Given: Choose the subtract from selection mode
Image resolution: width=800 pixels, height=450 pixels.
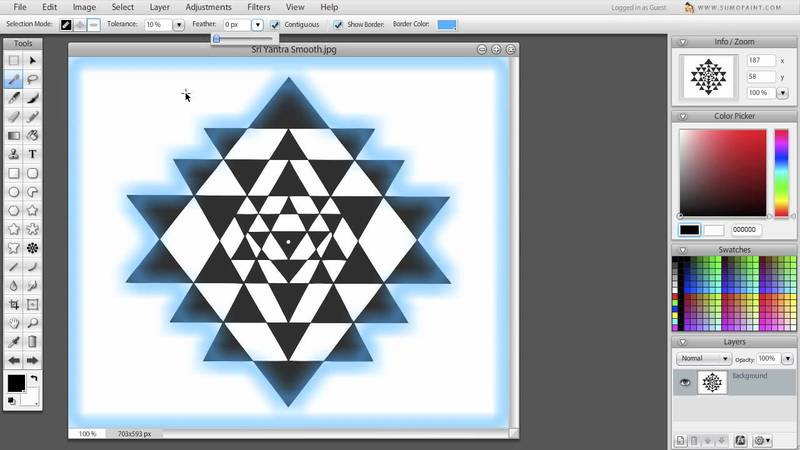Looking at the screenshot, I should tap(93, 24).
